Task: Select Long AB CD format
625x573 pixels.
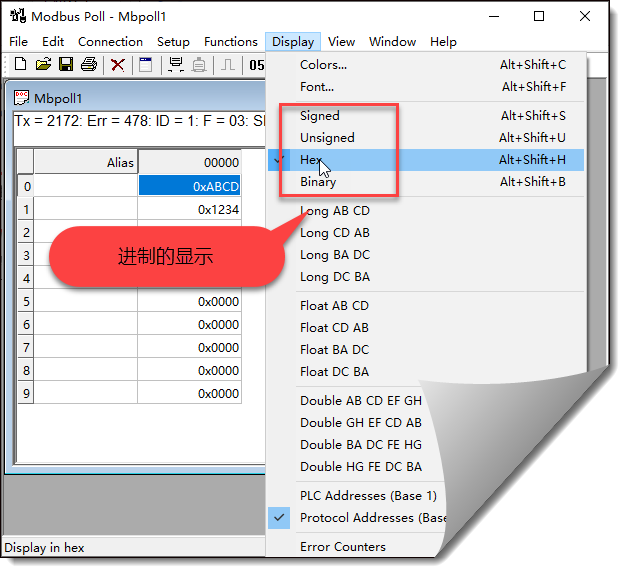Action: pyautogui.click(x=426, y=210)
